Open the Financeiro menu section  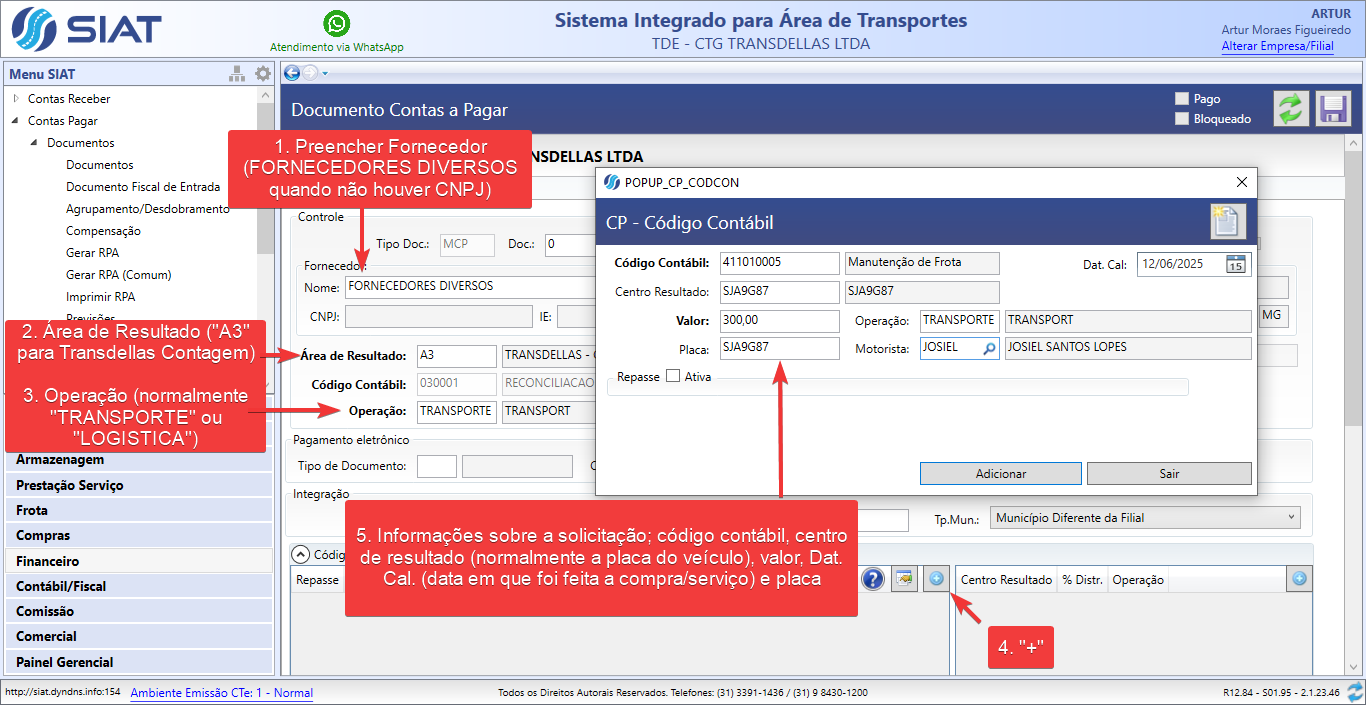point(47,561)
